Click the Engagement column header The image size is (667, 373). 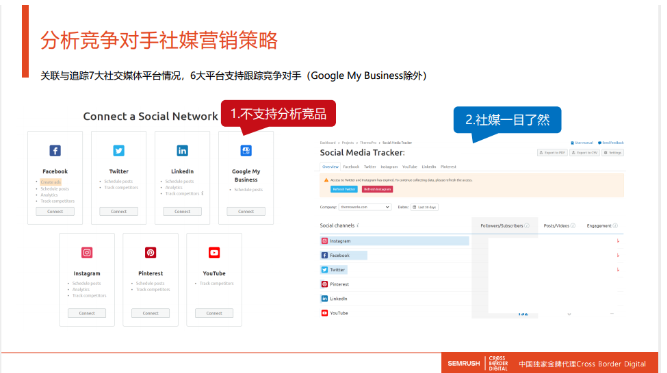599,226
